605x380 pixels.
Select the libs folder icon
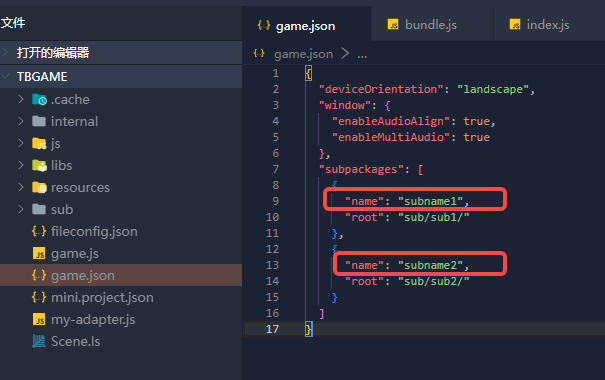[39, 166]
